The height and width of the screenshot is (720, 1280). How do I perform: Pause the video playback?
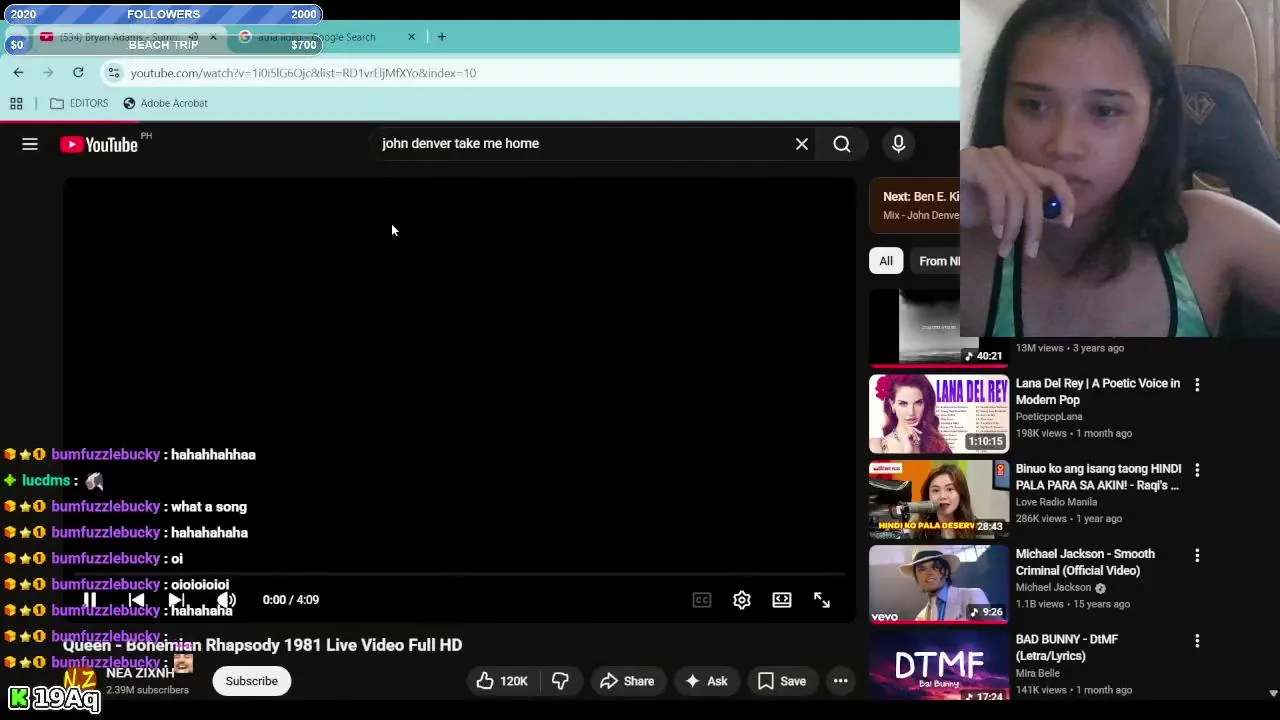pos(89,600)
